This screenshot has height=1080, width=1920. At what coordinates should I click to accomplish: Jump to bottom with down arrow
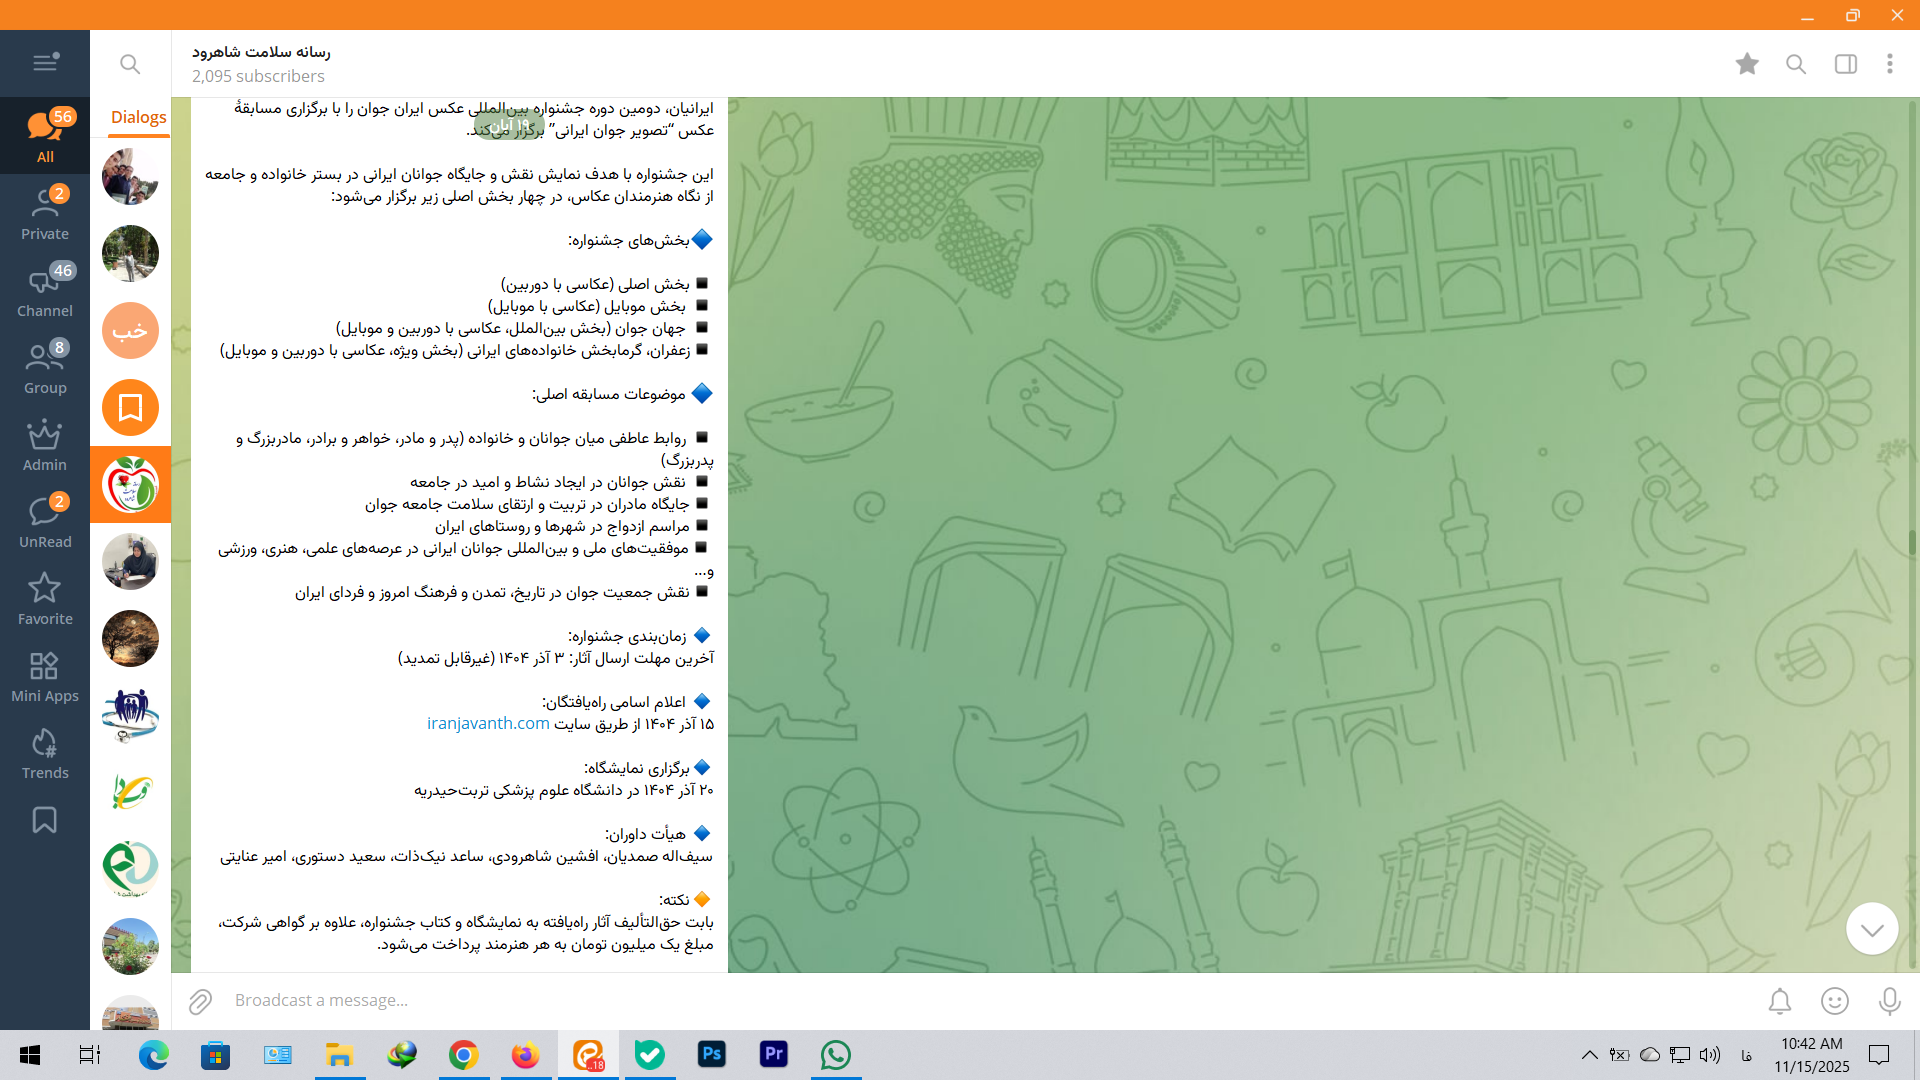[1871, 929]
